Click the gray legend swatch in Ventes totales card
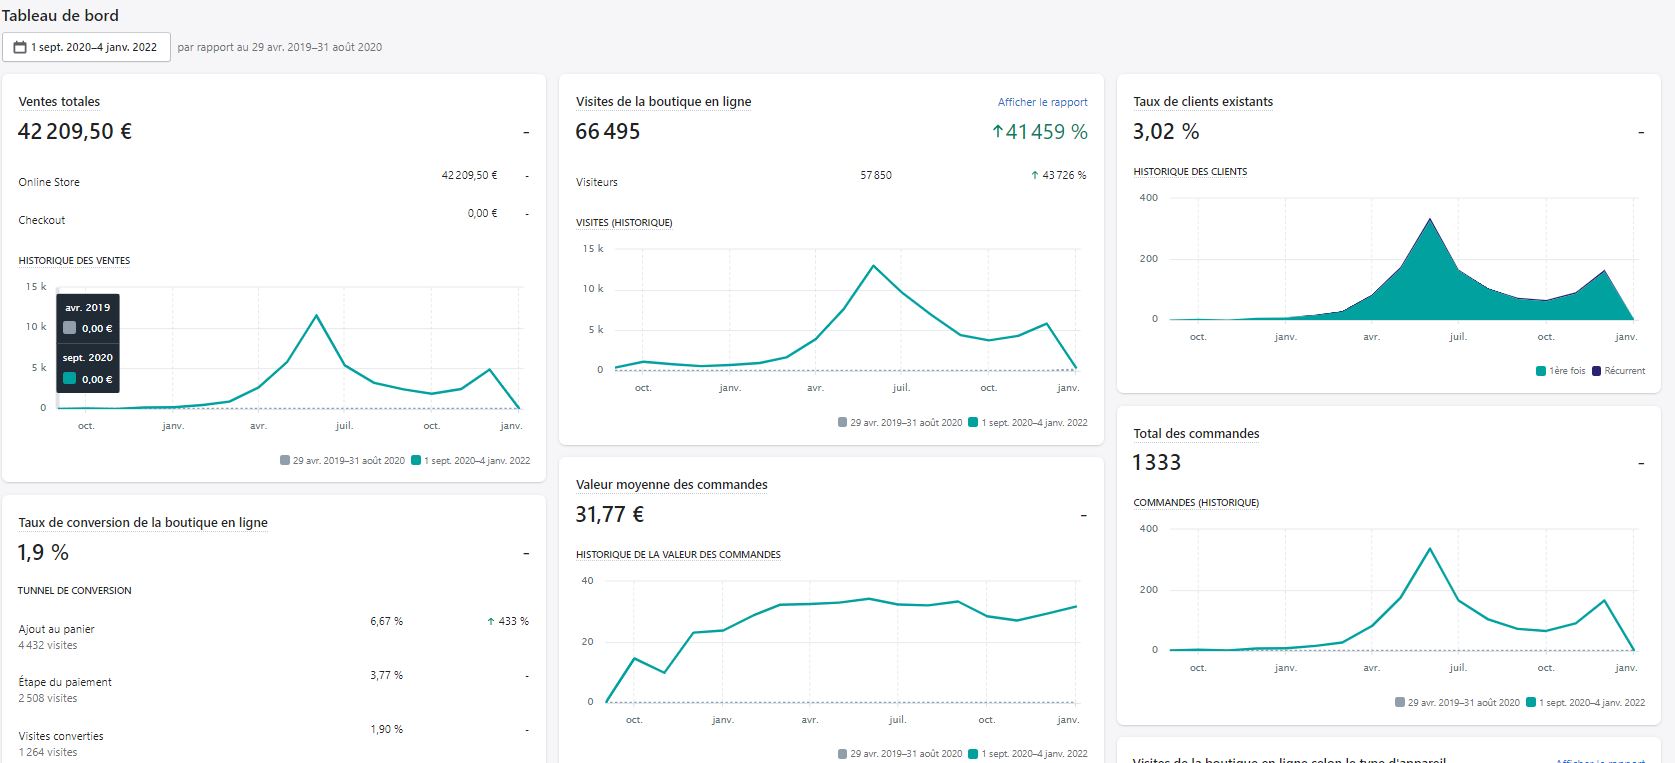Screen dimensions: 1675x763 285,461
